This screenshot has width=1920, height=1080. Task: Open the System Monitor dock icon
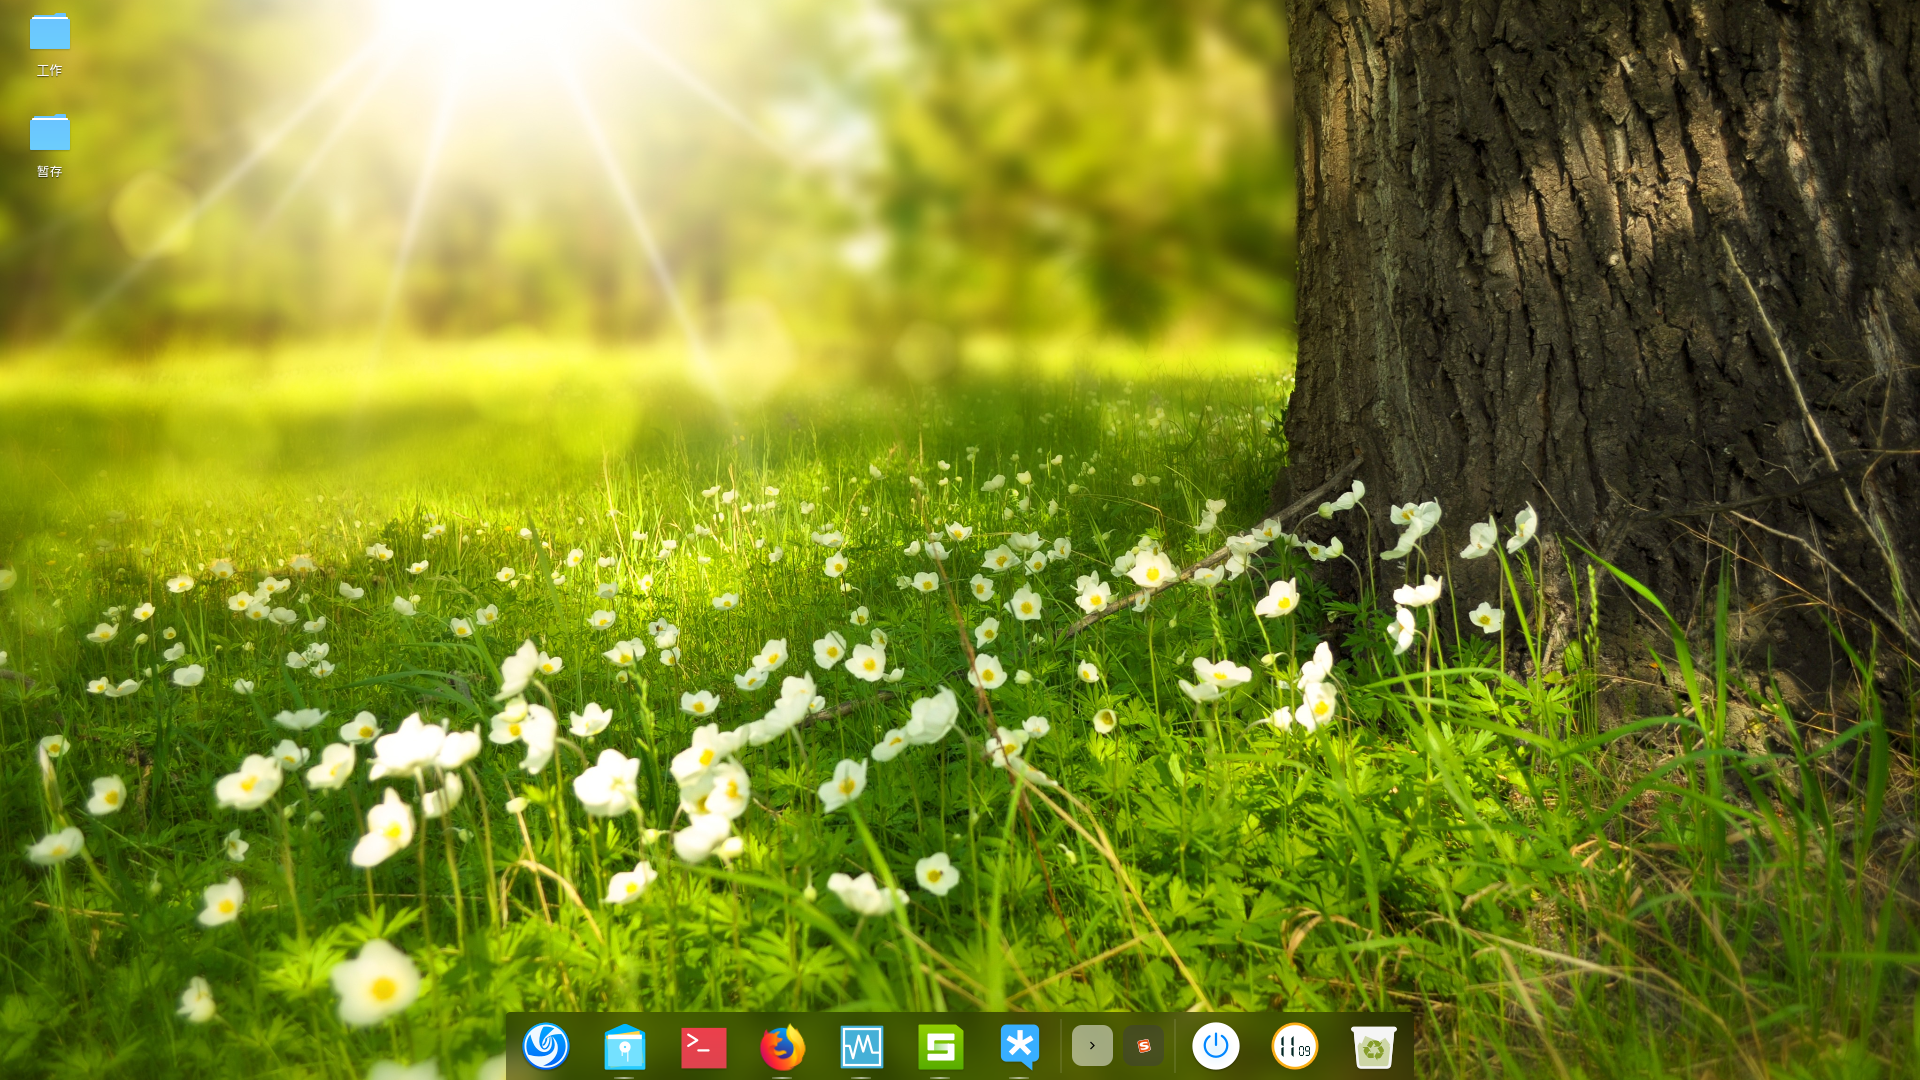point(862,1047)
